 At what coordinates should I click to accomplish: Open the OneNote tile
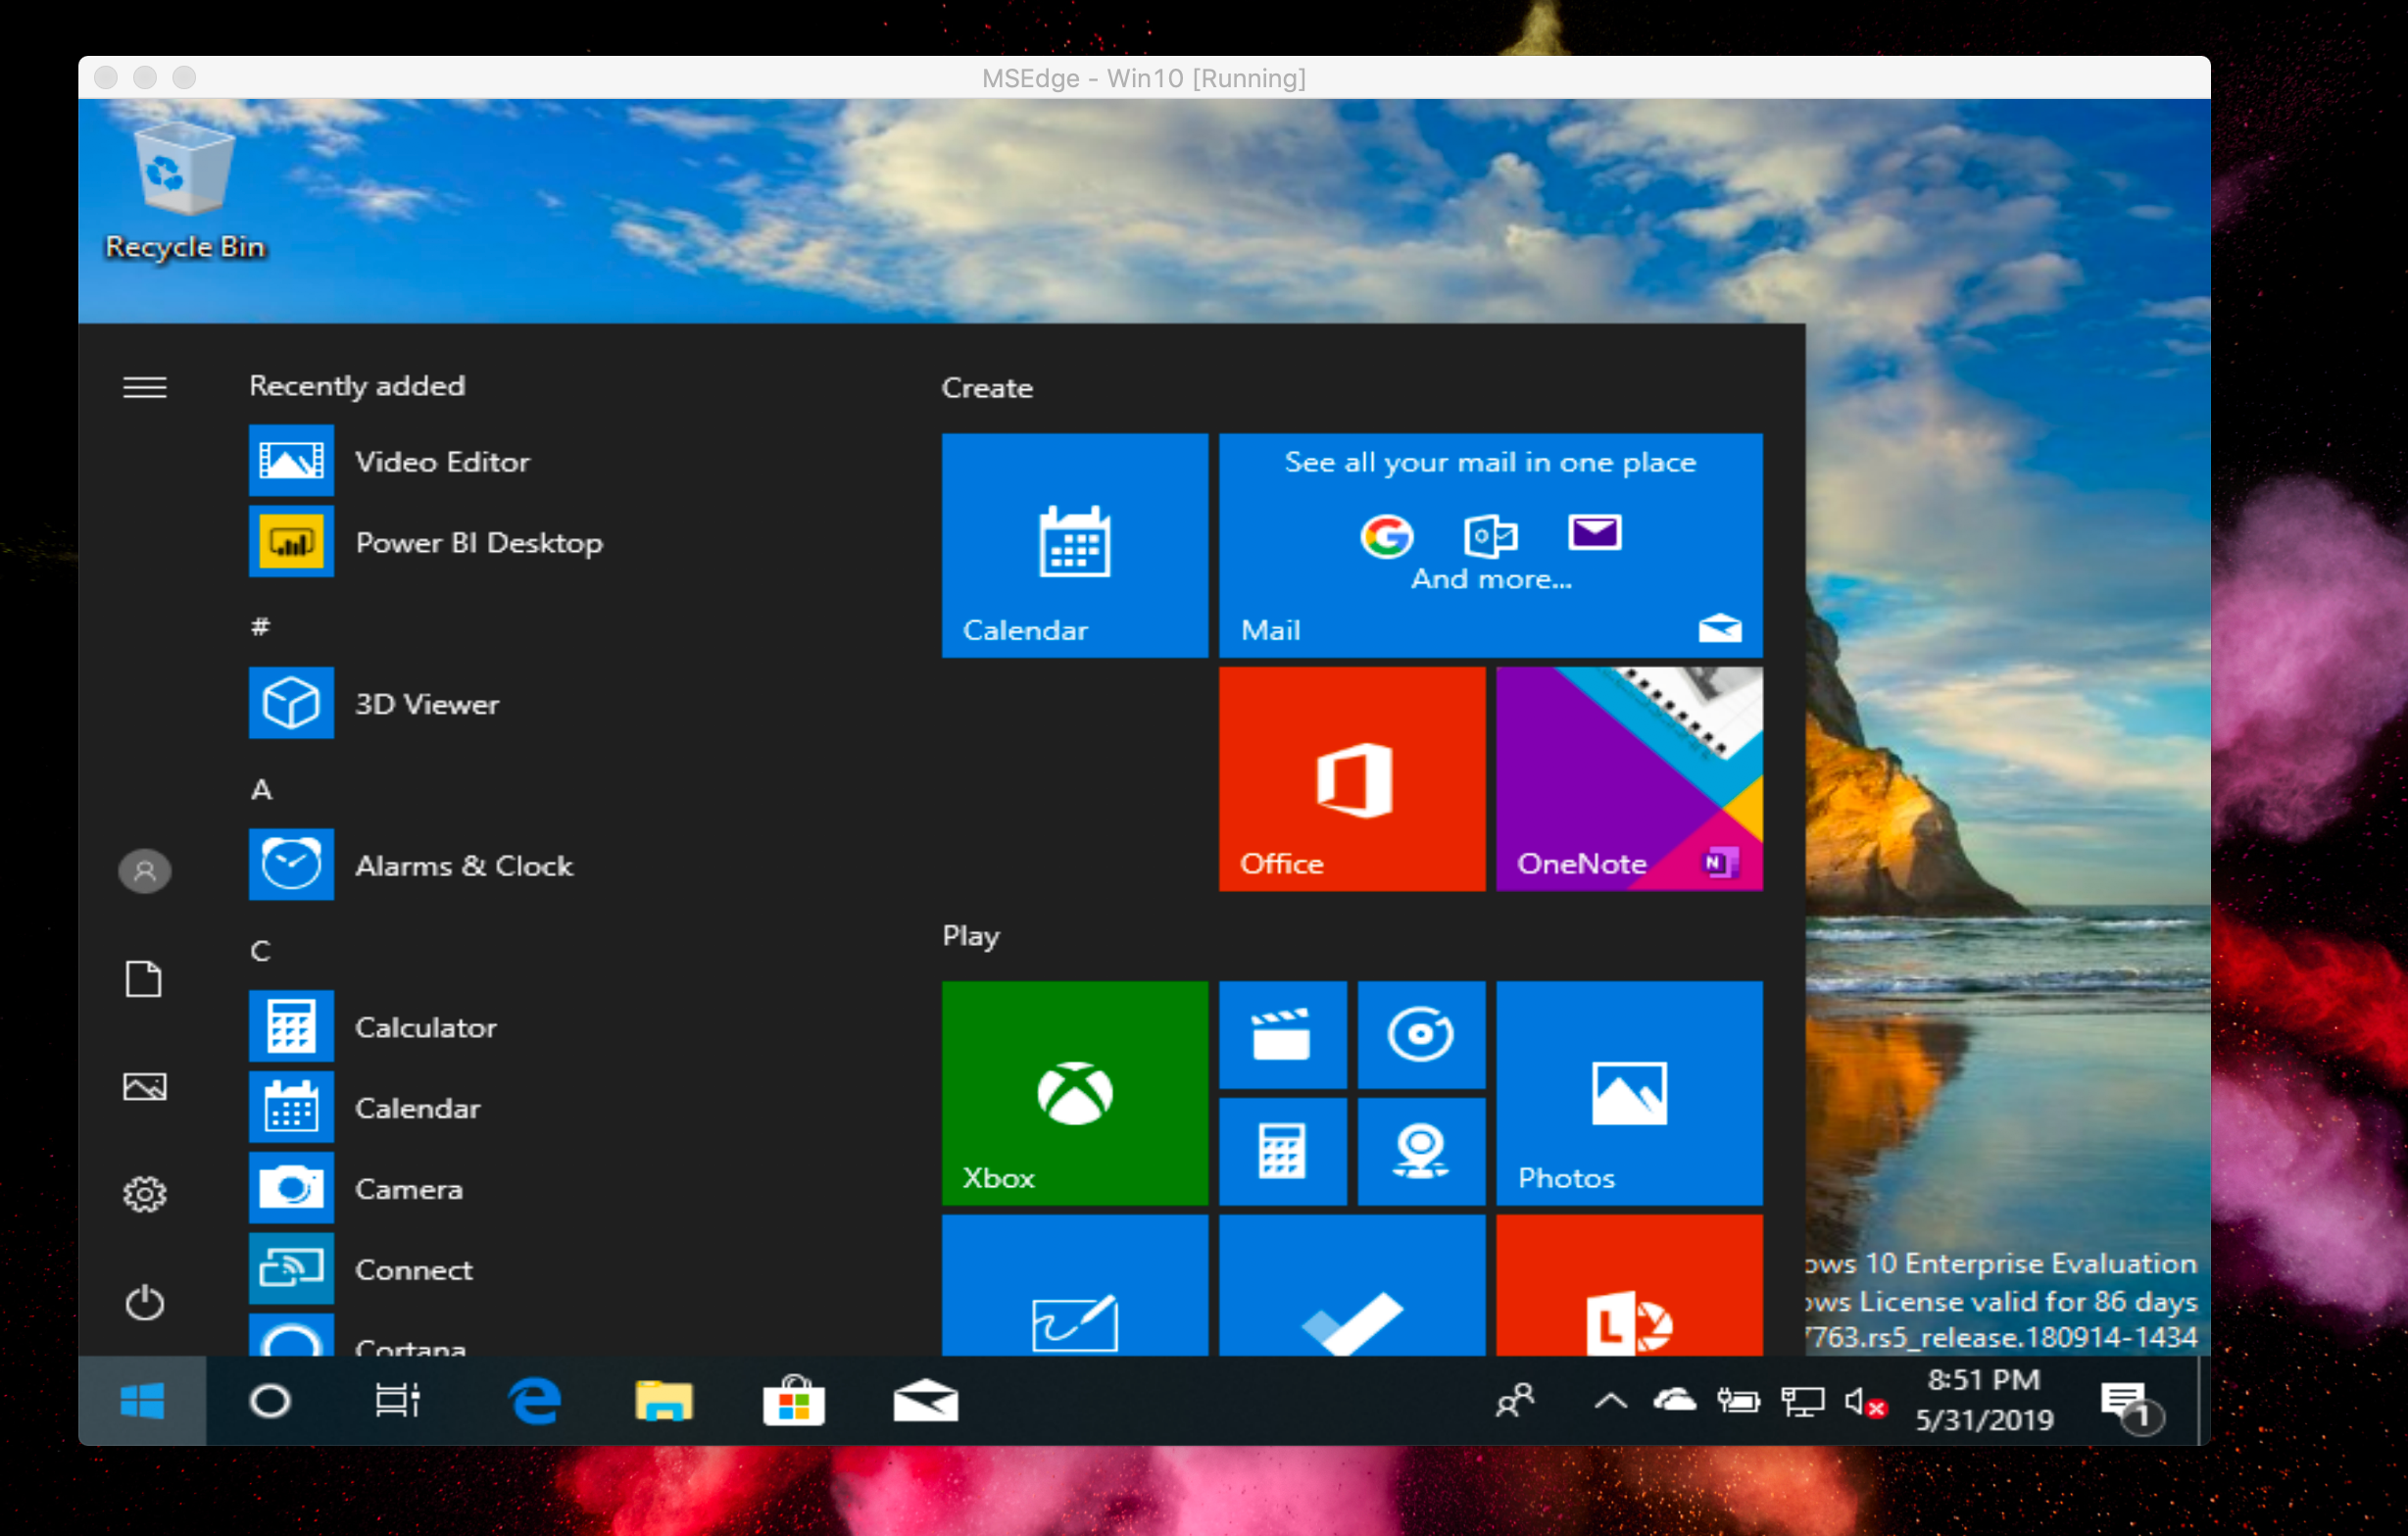1629,779
